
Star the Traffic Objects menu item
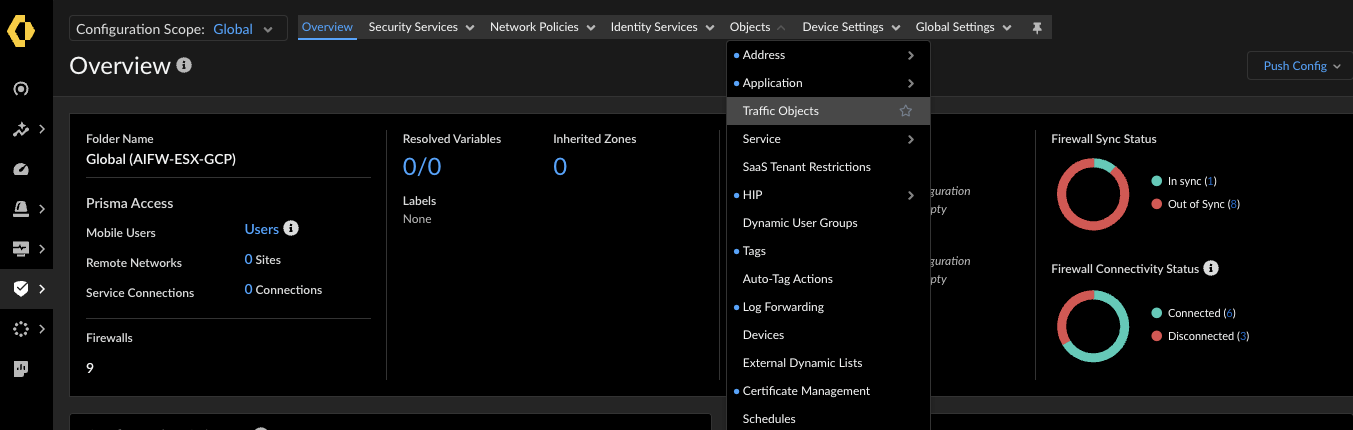point(905,111)
